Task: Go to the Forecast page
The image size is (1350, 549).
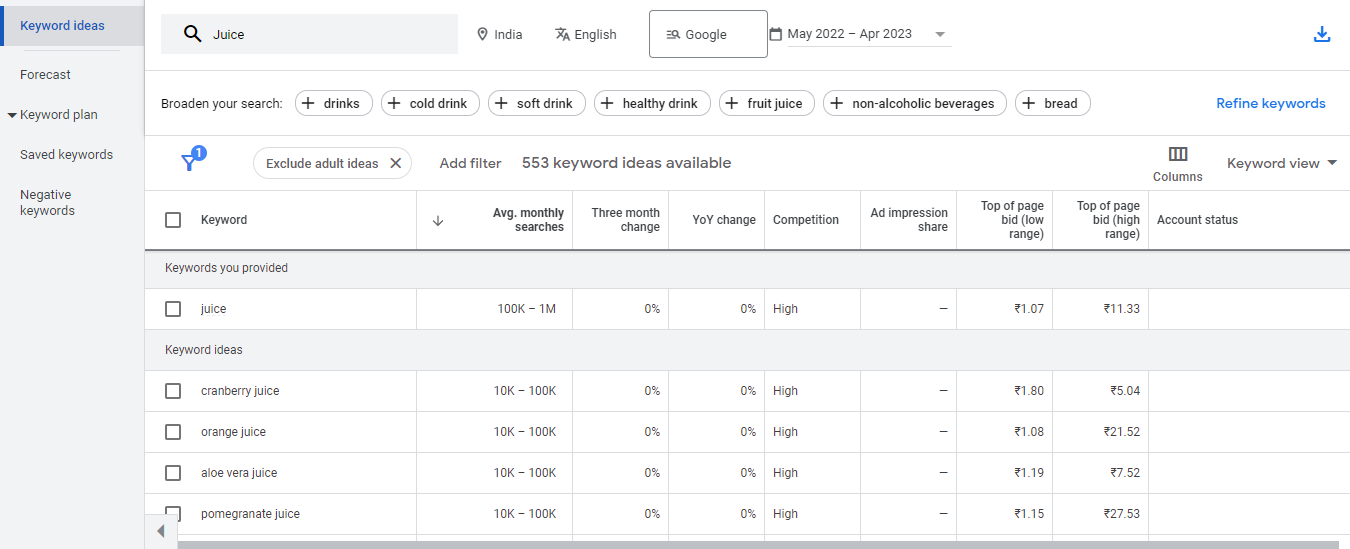Action: coord(45,75)
